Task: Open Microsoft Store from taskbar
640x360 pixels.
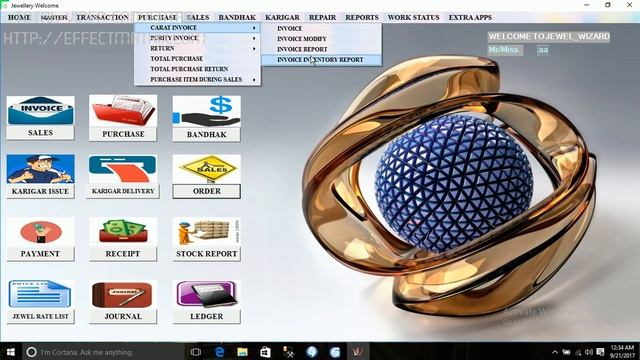Action: (265, 352)
